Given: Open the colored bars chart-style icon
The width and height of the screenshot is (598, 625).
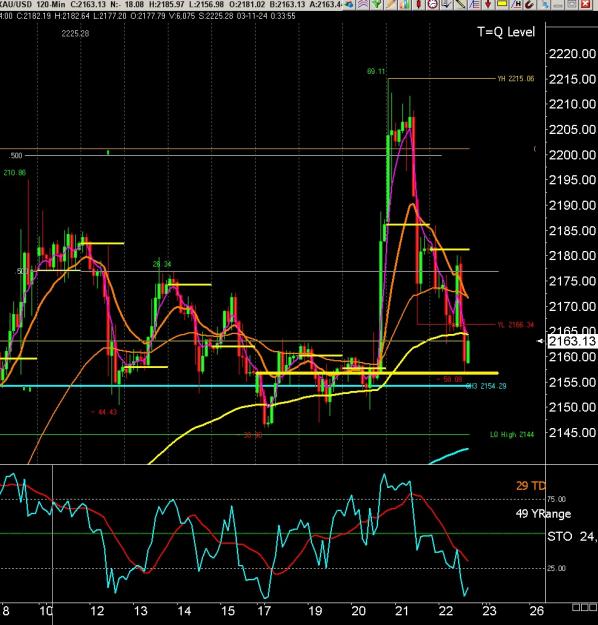Looking at the screenshot, I should pyautogui.click(x=405, y=4).
